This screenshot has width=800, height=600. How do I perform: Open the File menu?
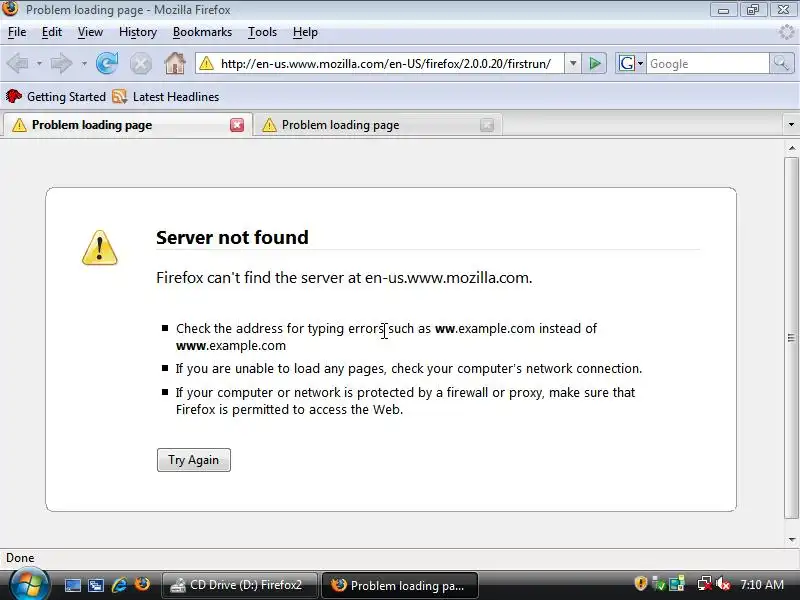pos(17,32)
